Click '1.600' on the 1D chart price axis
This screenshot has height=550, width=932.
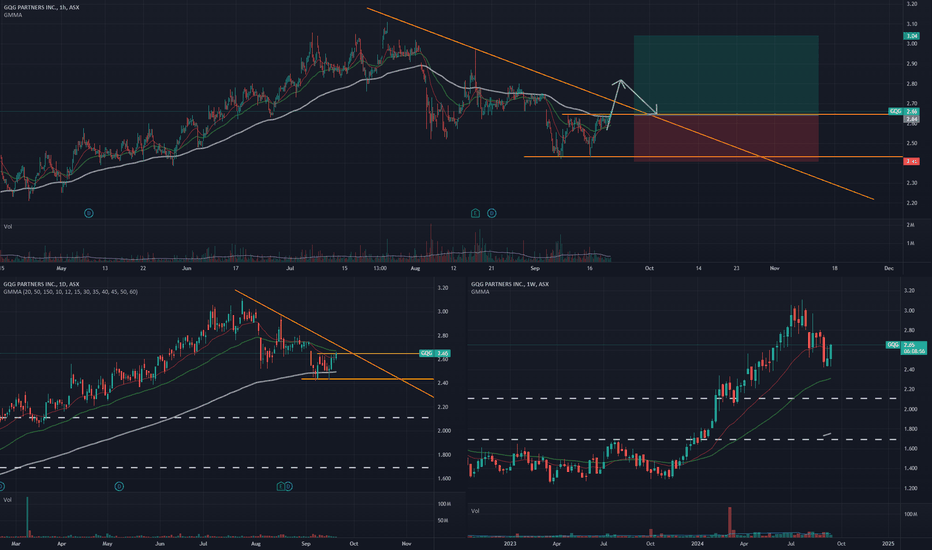(443, 478)
